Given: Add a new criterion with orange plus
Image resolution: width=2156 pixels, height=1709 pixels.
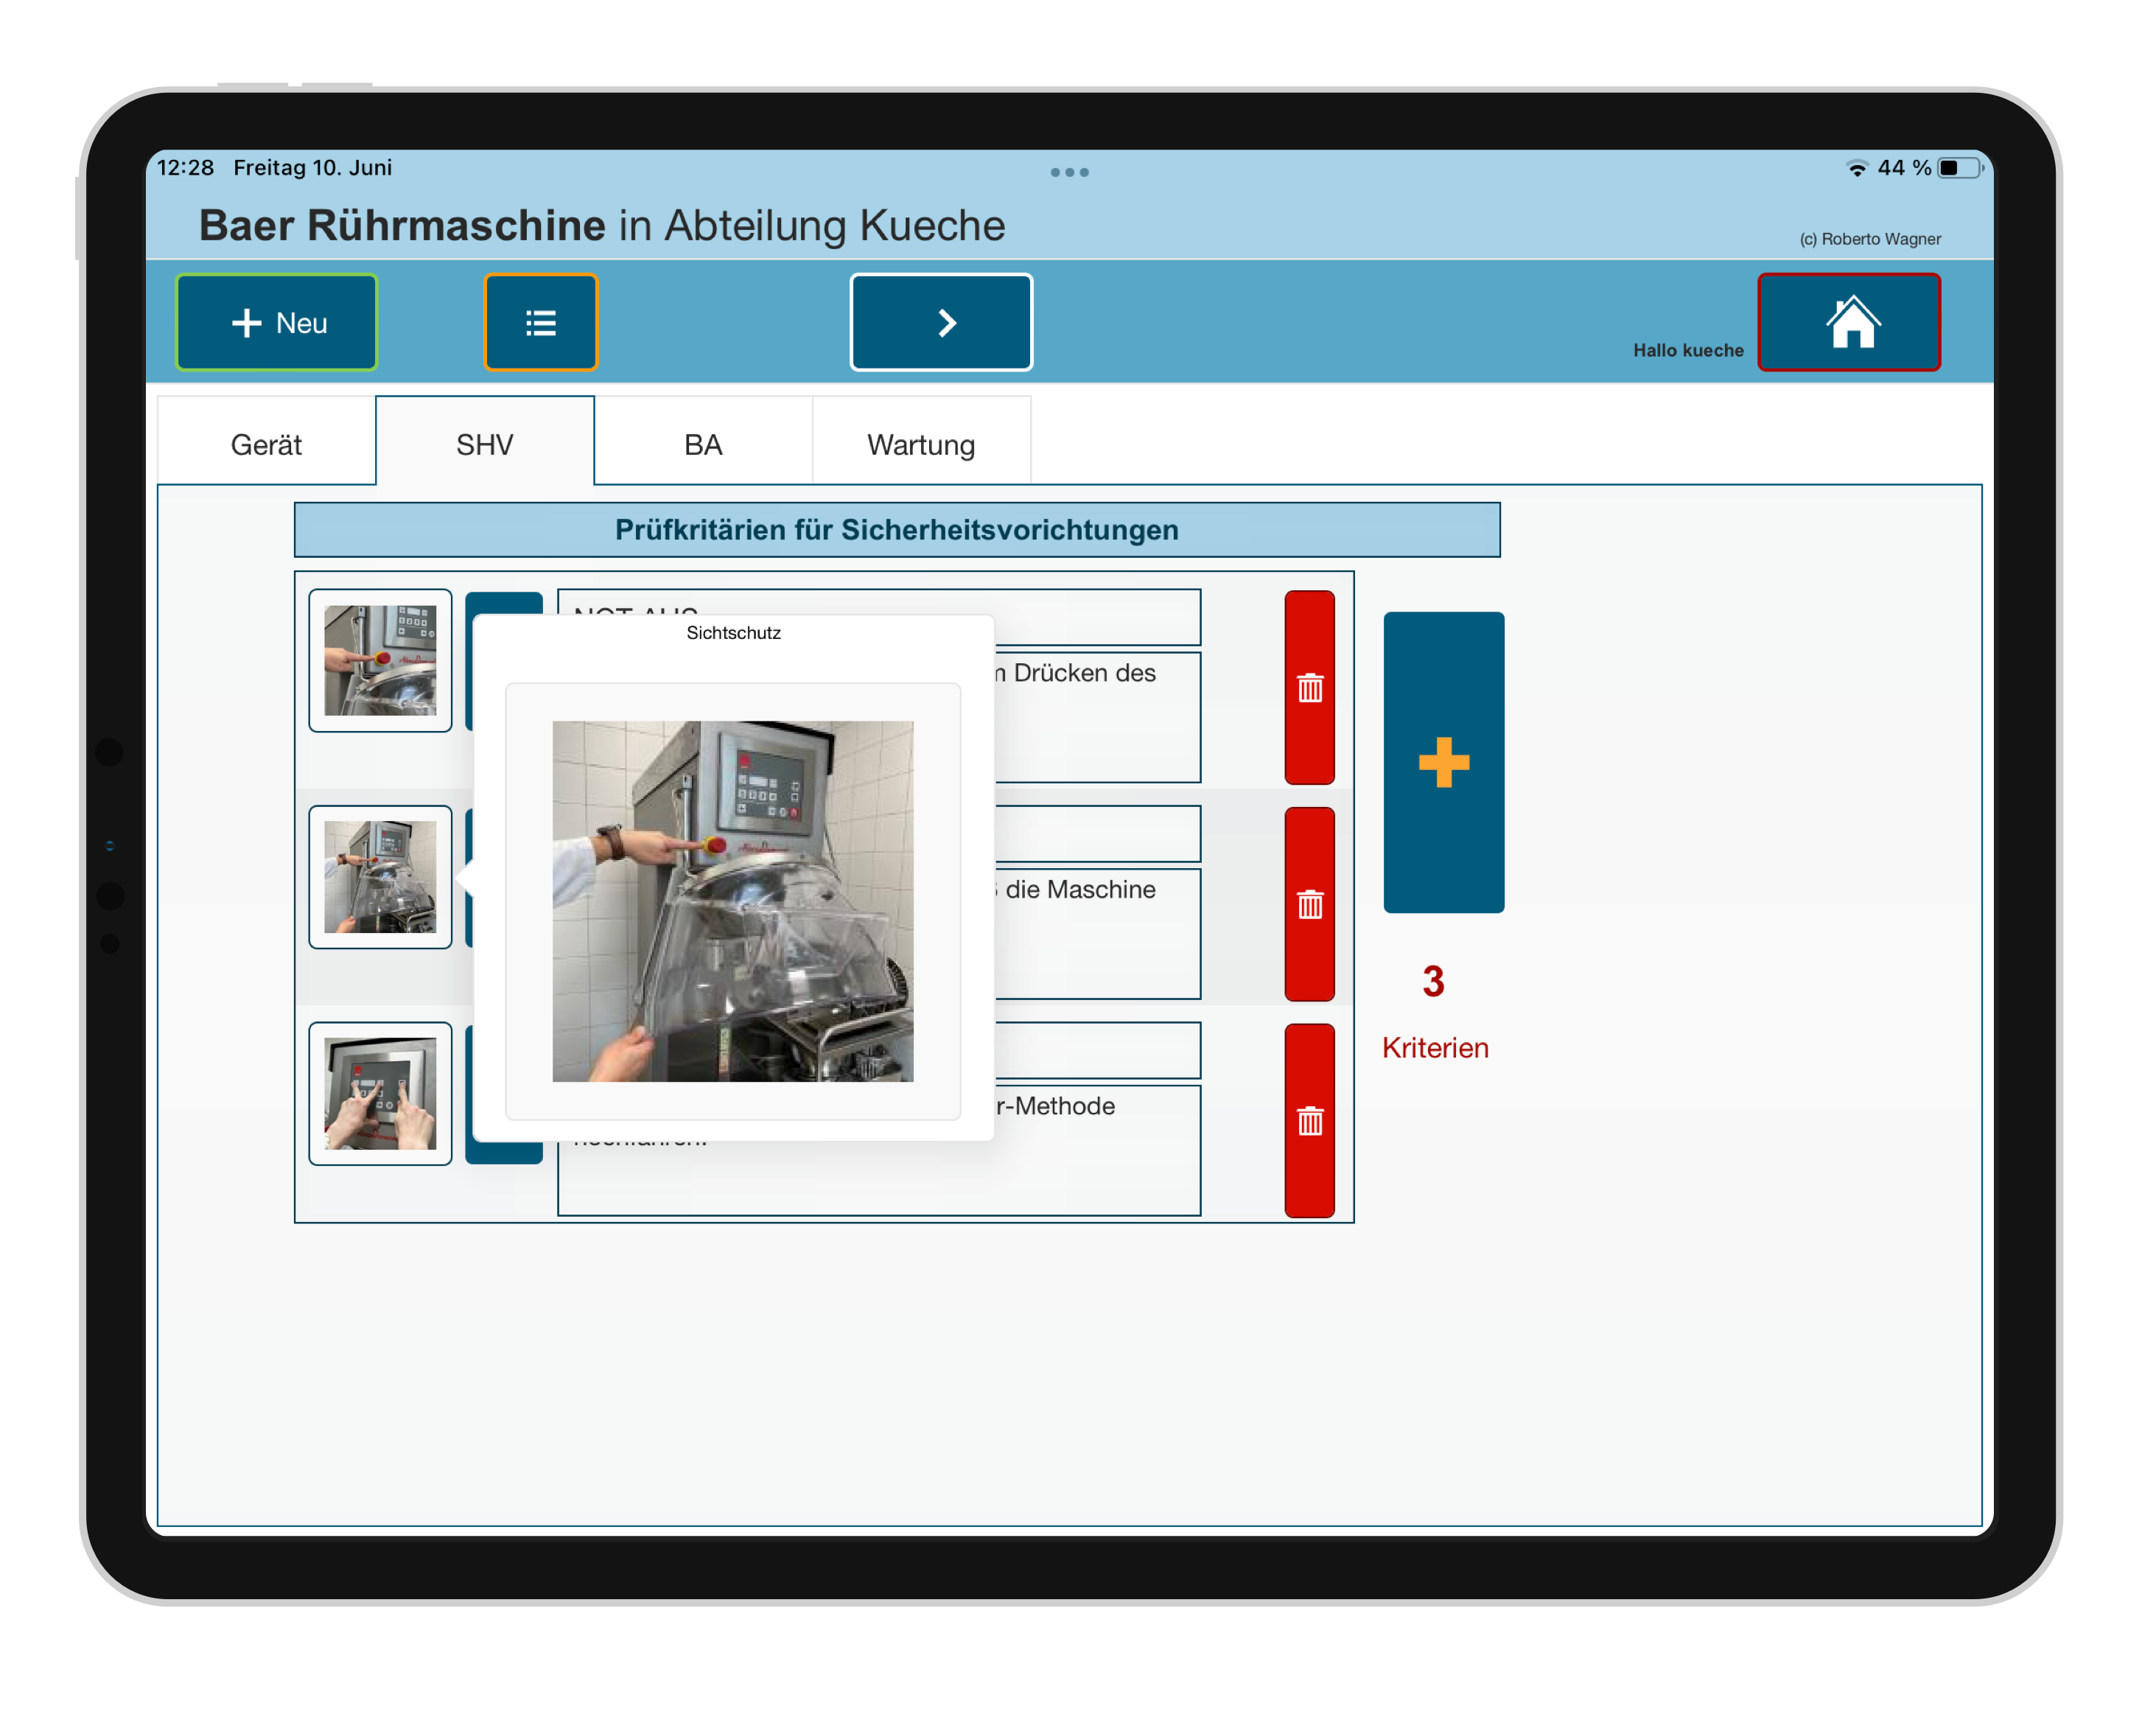Looking at the screenshot, I should pyautogui.click(x=1443, y=762).
